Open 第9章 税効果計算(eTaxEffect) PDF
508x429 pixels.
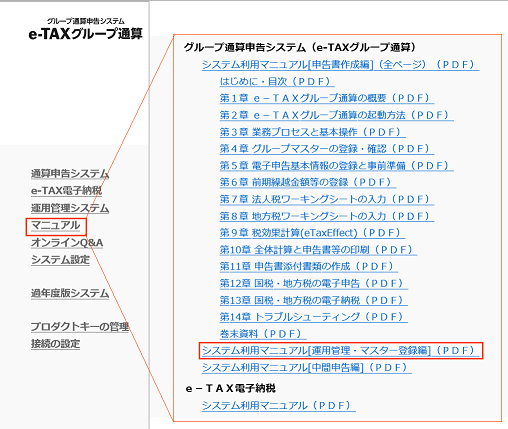(312, 233)
